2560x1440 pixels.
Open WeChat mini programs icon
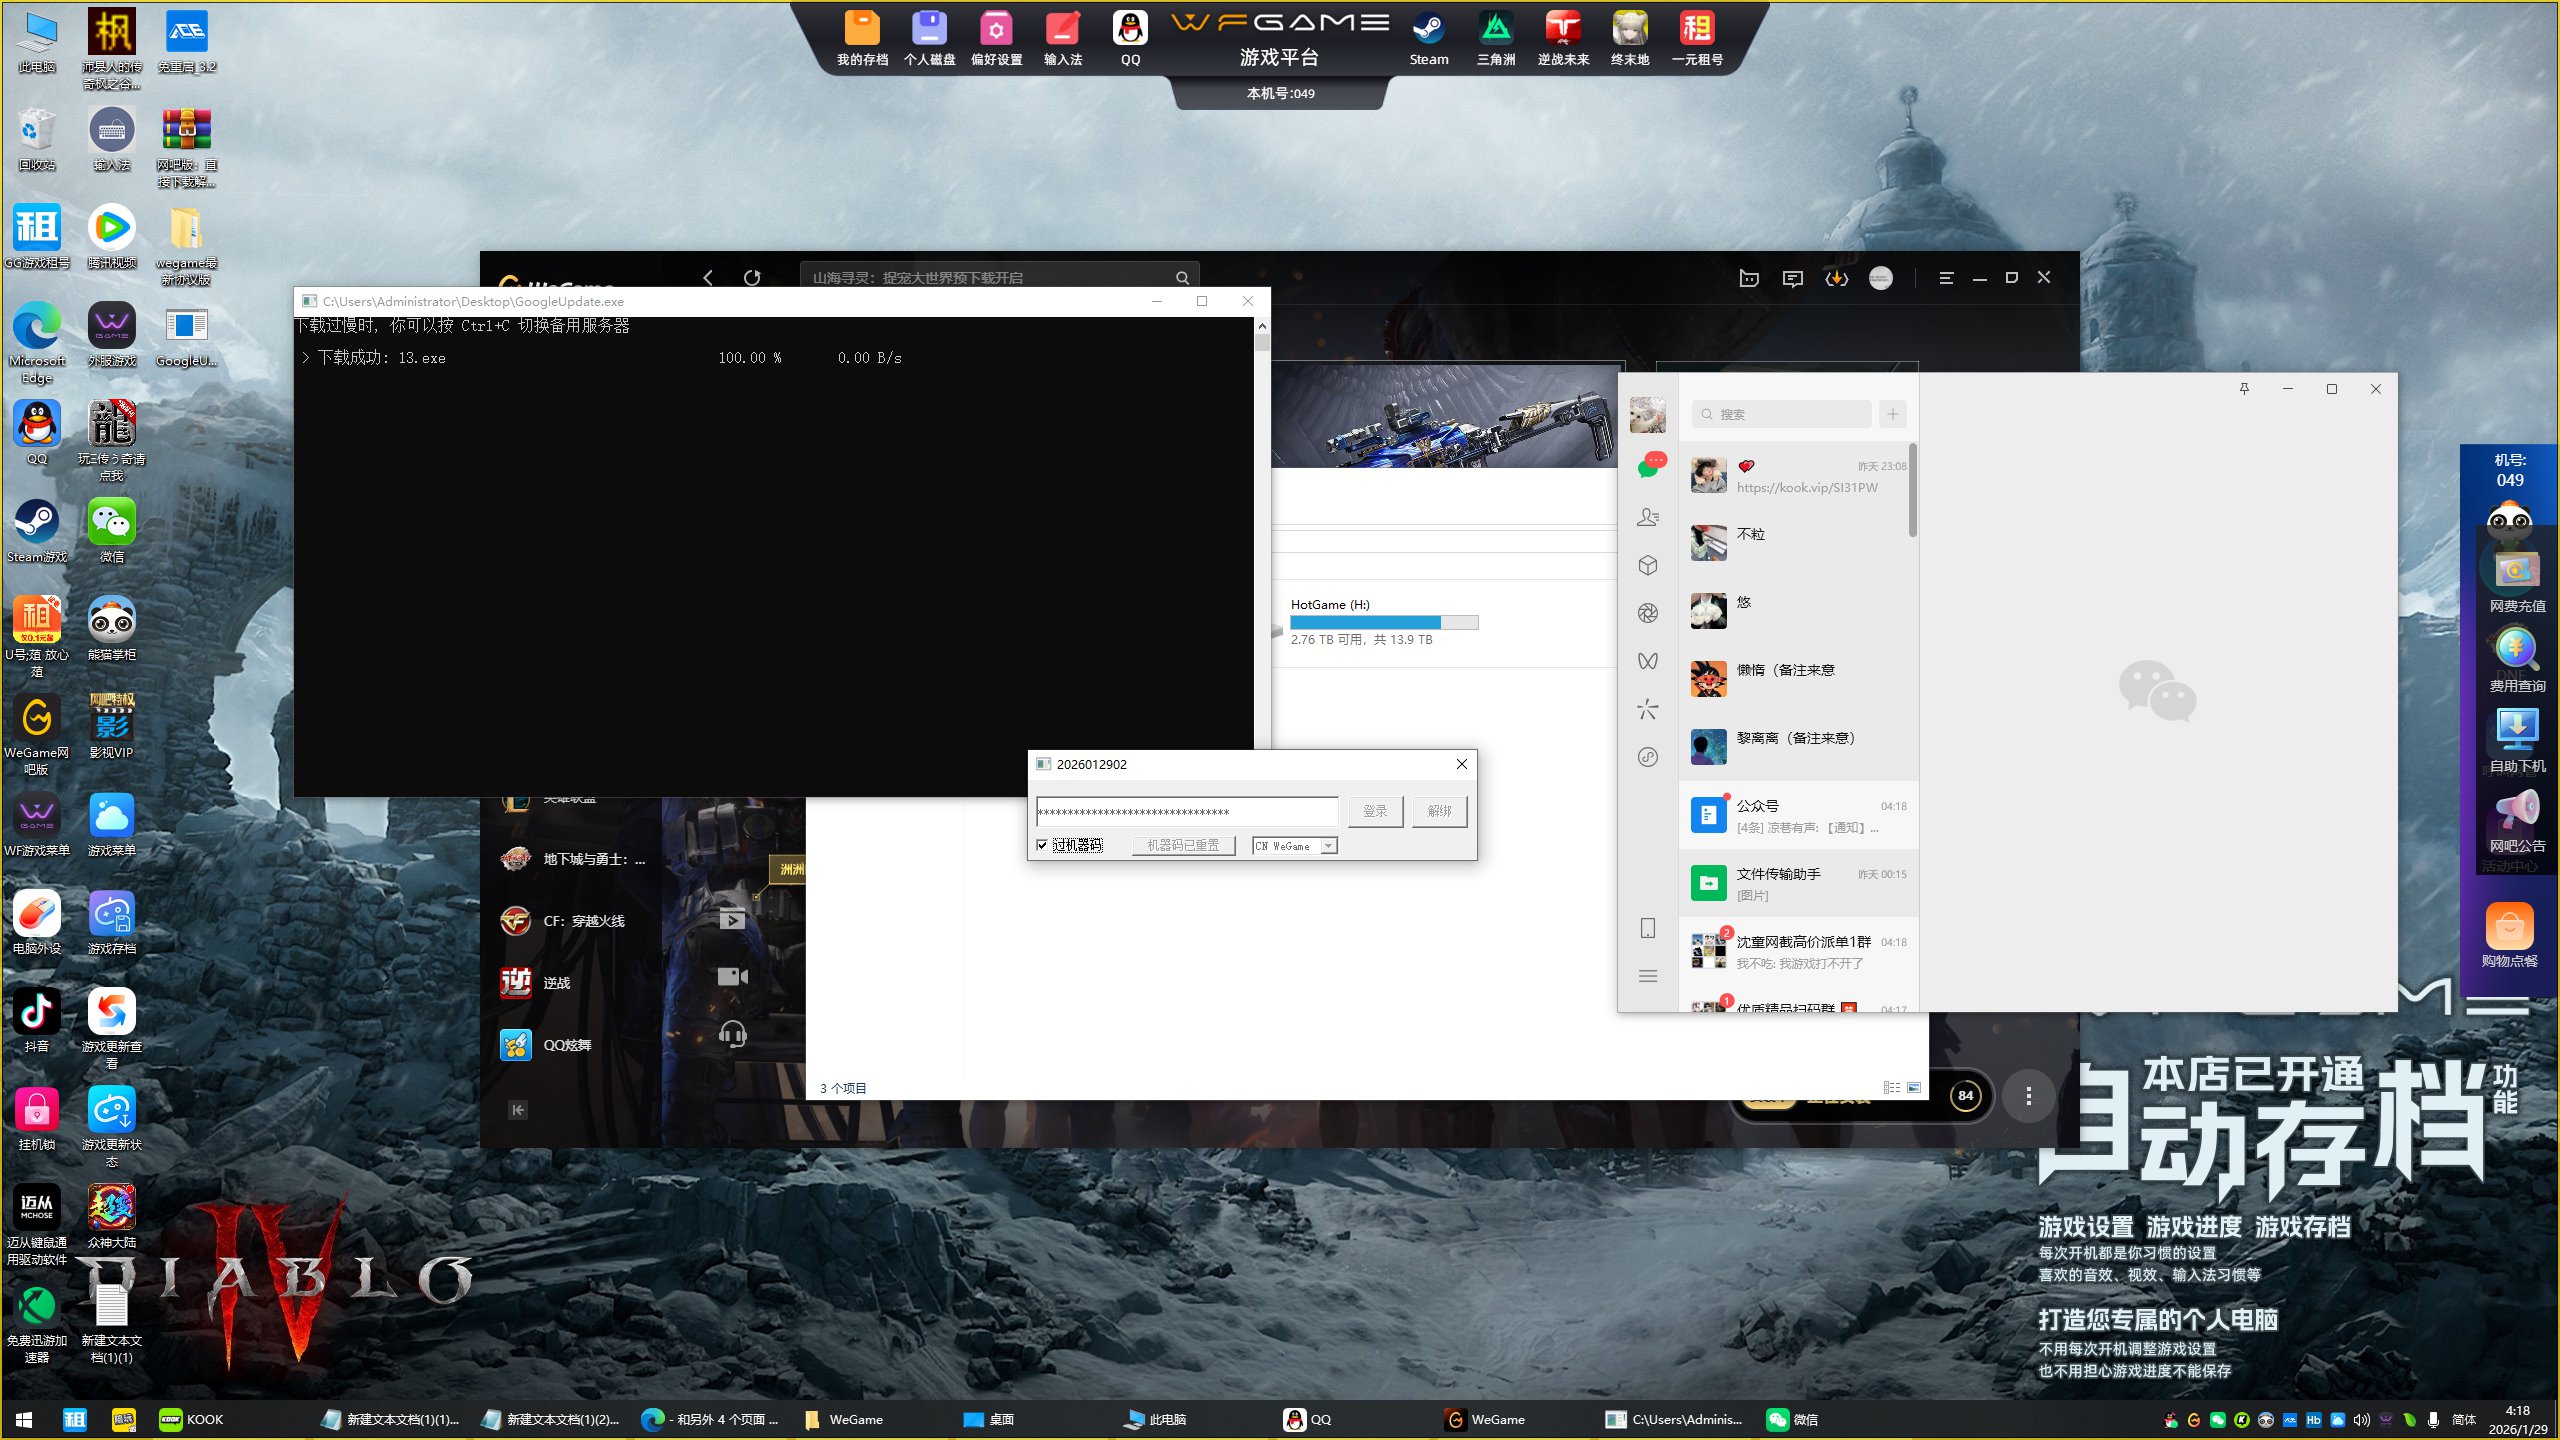tap(1648, 757)
